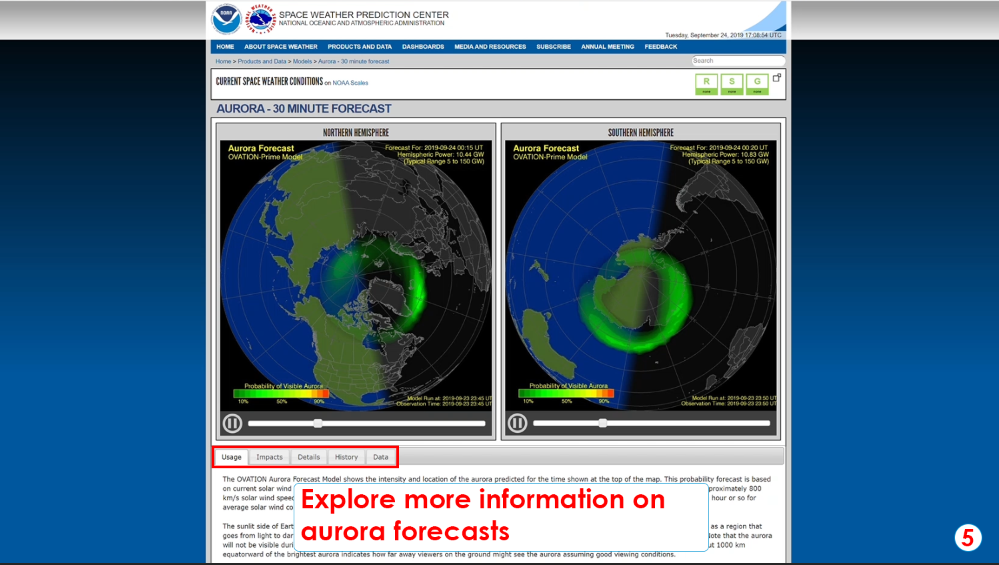Open the G geomagnetic storm scale indicator

click(x=758, y=83)
